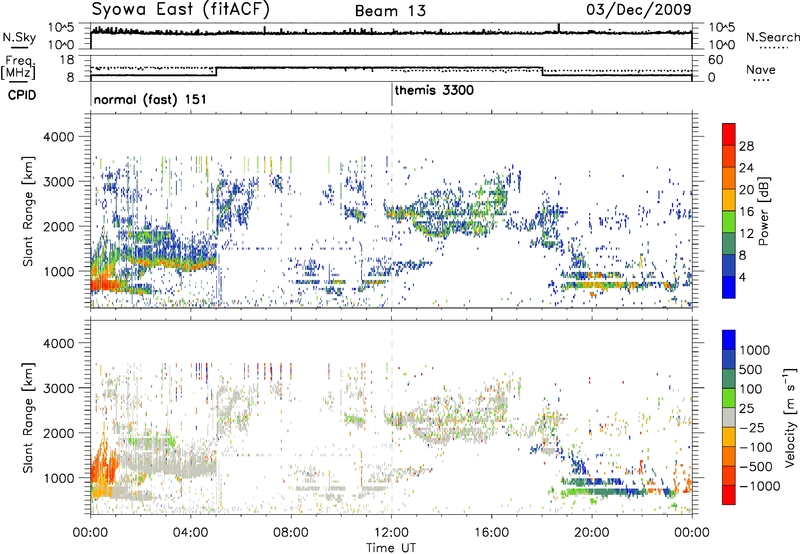
Task: Click the '500' label on Velocity color bar
Action: point(751,369)
